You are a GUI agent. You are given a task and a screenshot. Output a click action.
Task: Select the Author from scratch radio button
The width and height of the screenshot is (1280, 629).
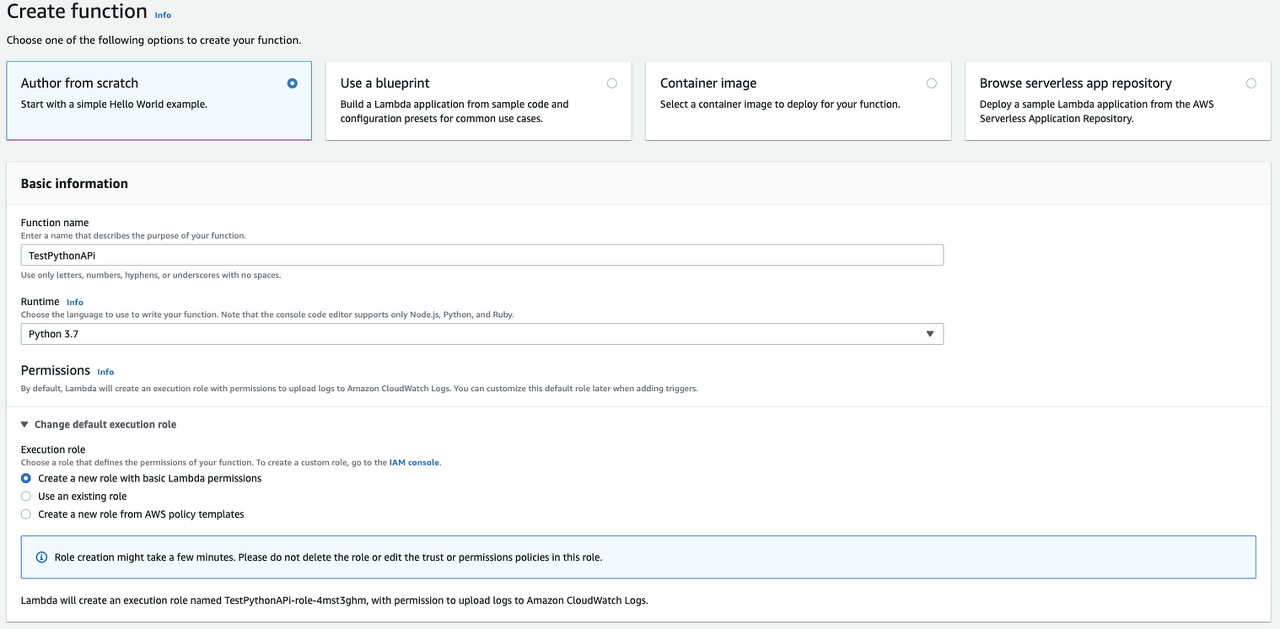point(292,83)
